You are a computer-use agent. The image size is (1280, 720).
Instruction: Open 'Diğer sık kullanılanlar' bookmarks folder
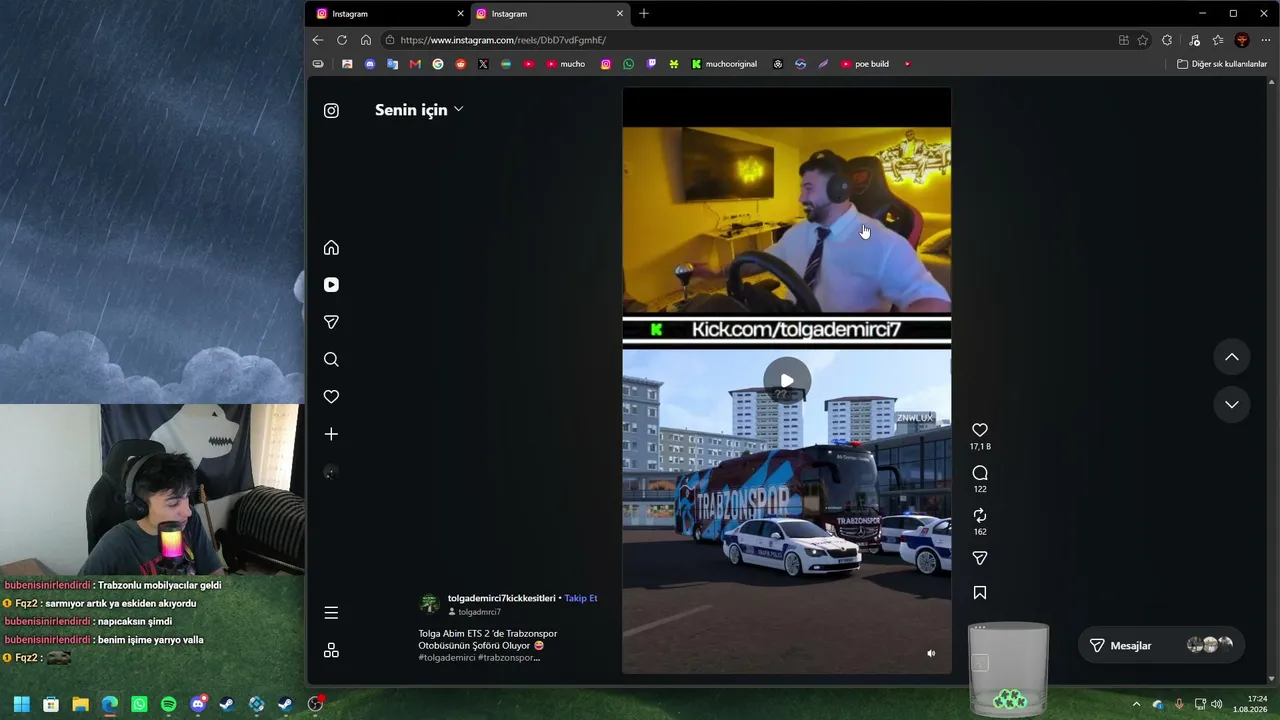tap(1222, 64)
